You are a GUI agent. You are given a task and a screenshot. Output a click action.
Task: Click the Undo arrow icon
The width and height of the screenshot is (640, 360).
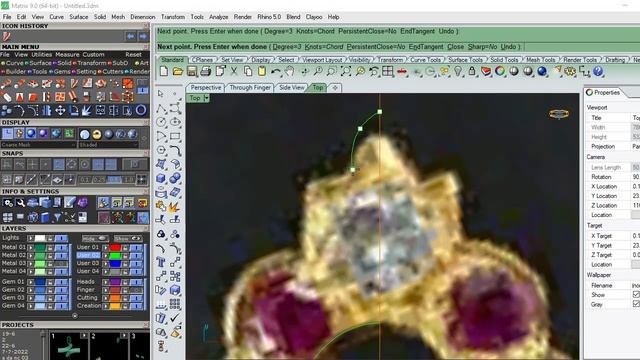click(276, 71)
